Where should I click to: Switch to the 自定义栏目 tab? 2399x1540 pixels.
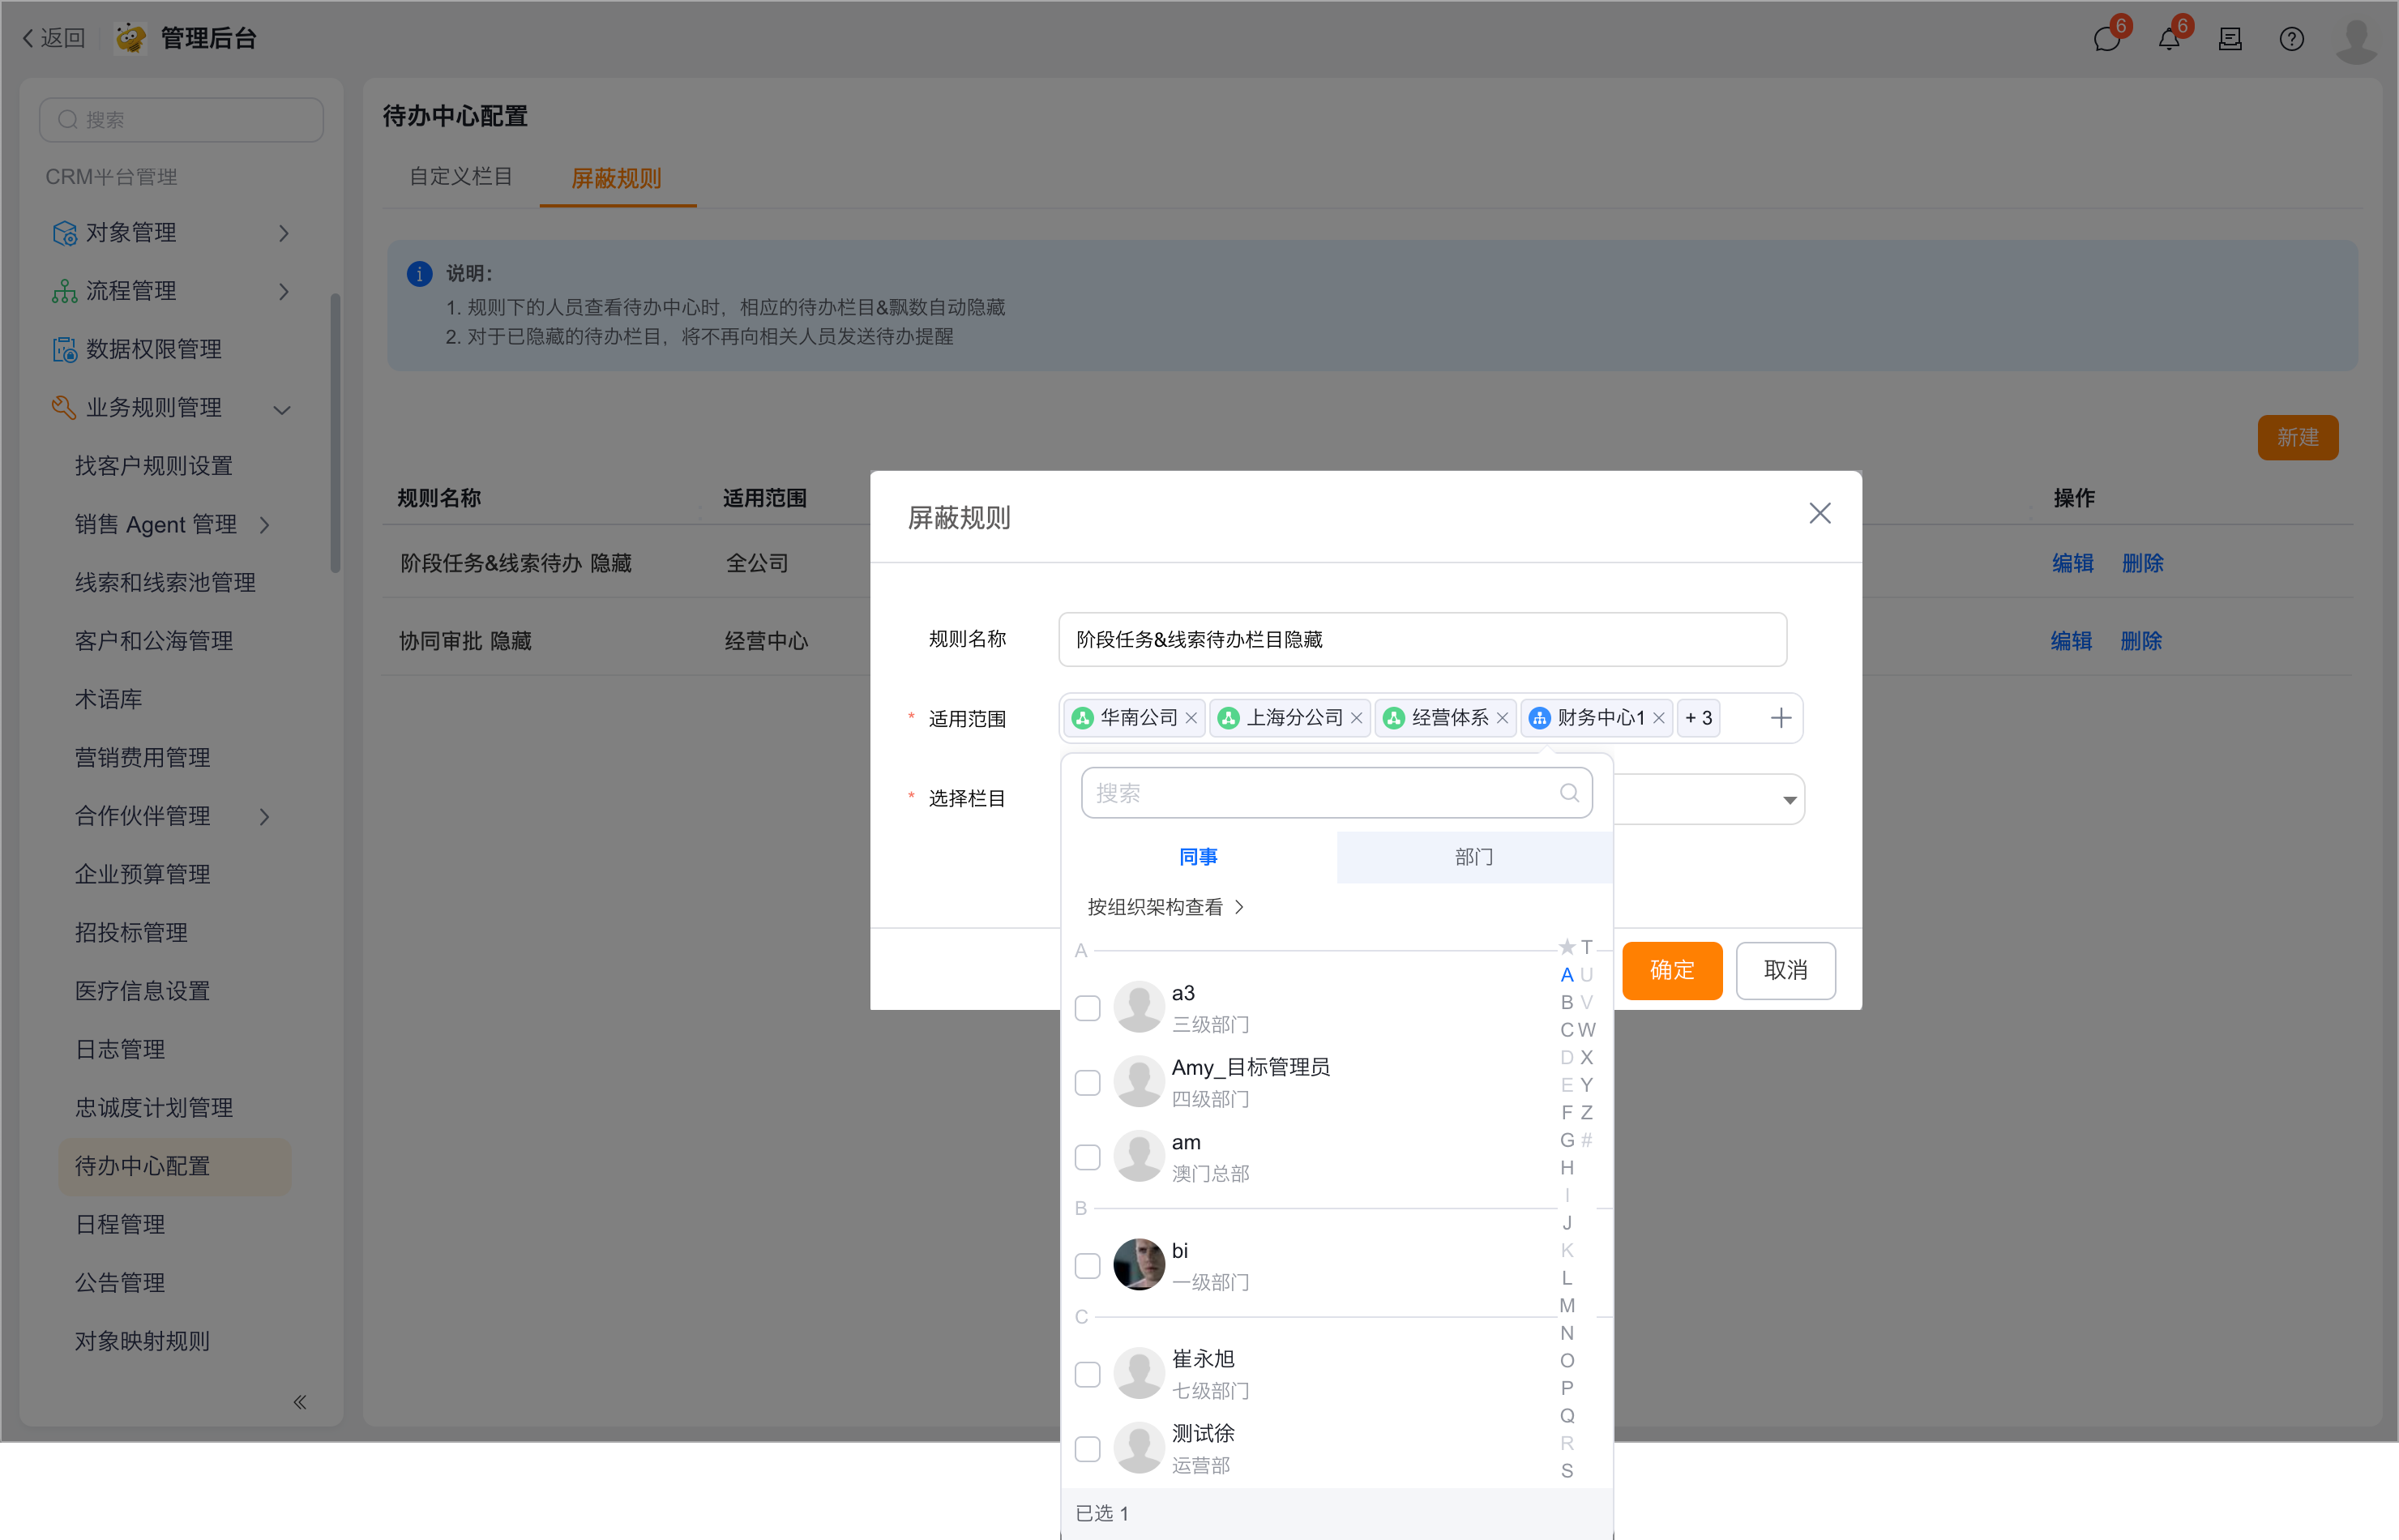coord(460,177)
